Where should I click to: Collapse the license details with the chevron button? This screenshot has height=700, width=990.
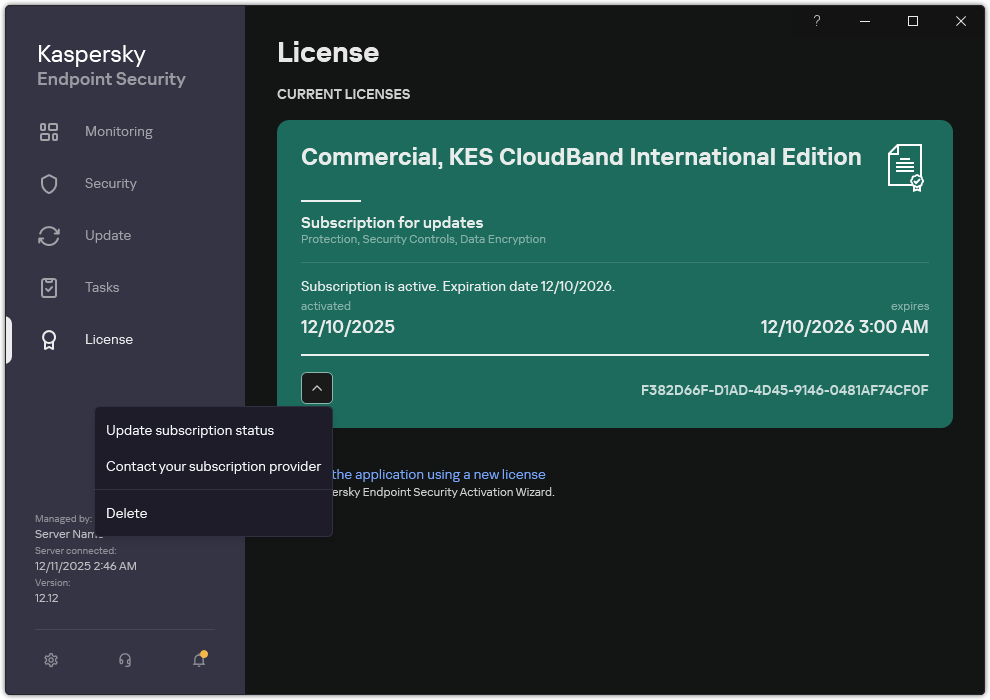click(x=316, y=388)
